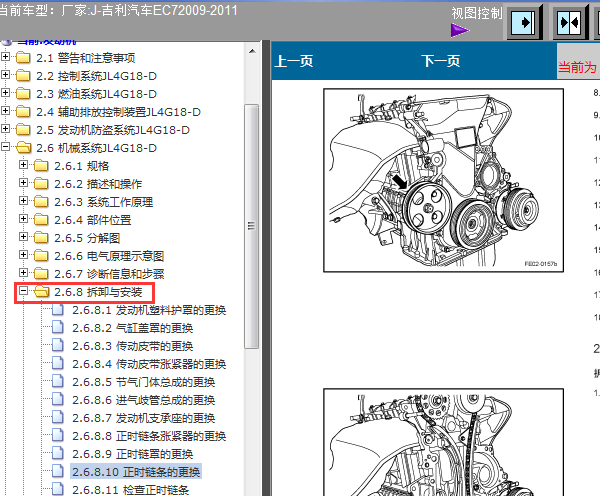
Task: Click the expand-right view control icon
Action: (x=523, y=23)
